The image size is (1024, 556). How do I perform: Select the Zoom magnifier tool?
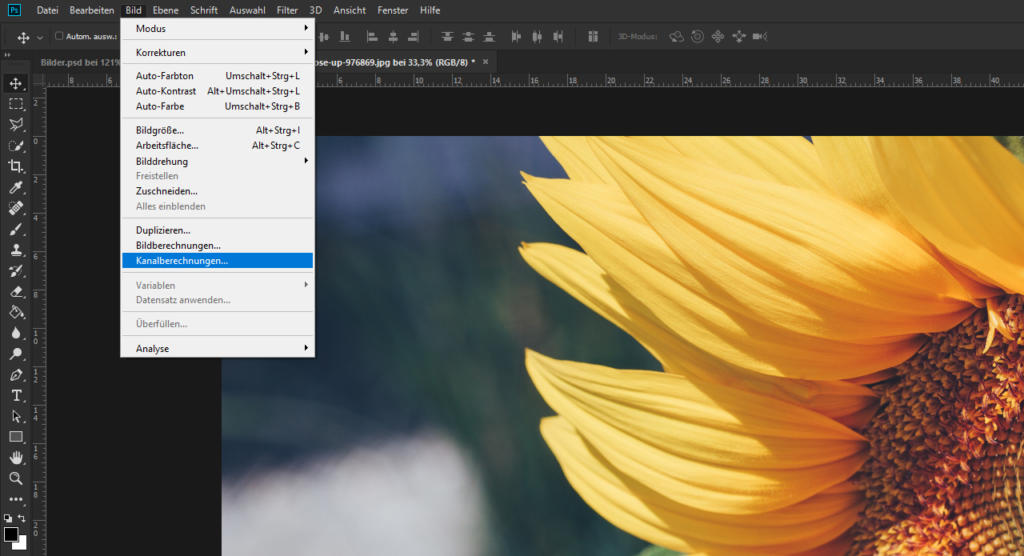click(x=16, y=478)
